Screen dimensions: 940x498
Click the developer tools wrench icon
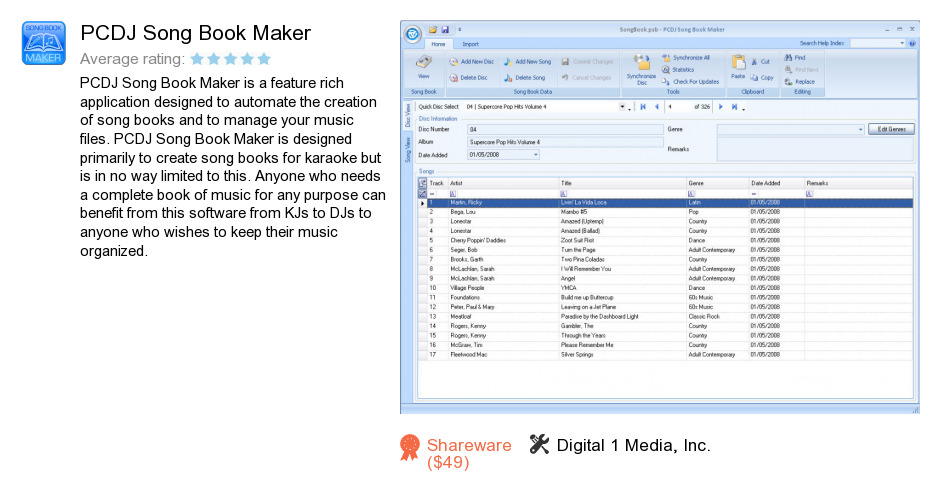pyautogui.click(x=539, y=444)
